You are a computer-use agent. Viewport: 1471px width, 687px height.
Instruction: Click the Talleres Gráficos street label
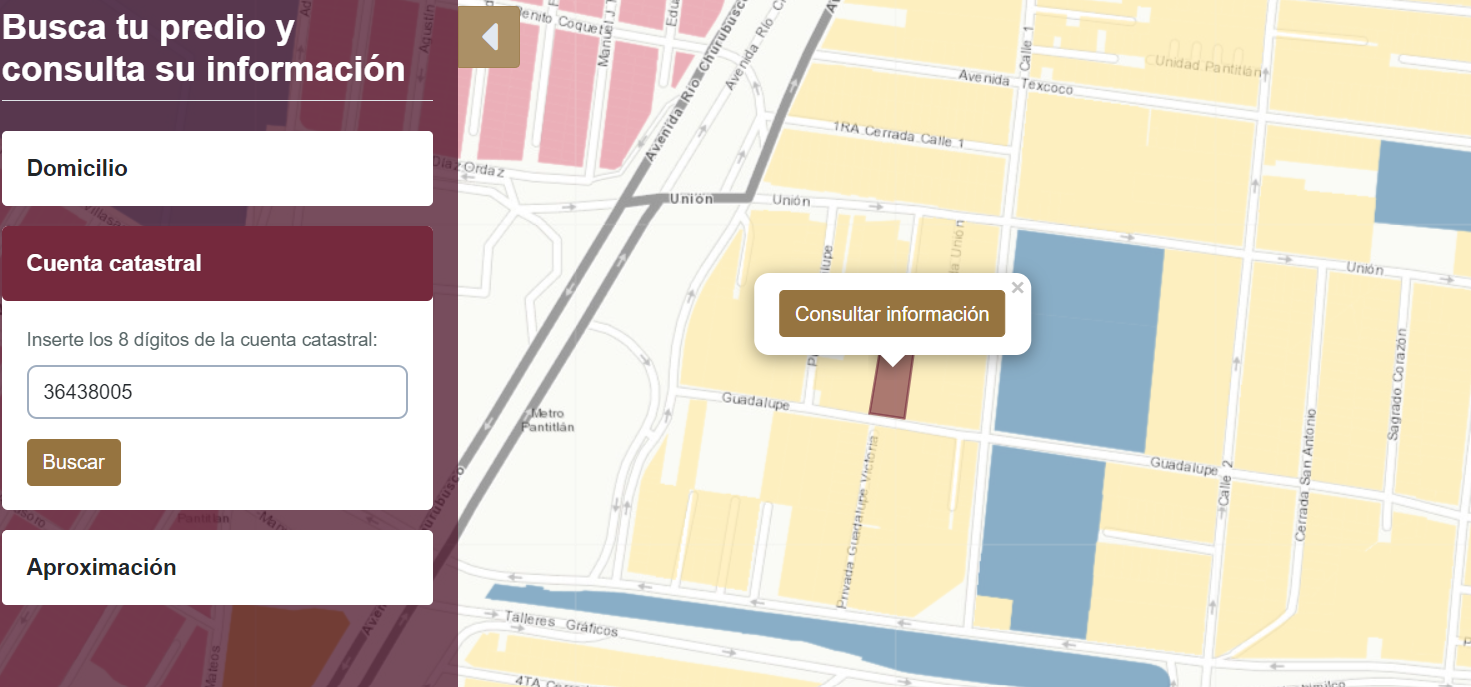tap(561, 625)
